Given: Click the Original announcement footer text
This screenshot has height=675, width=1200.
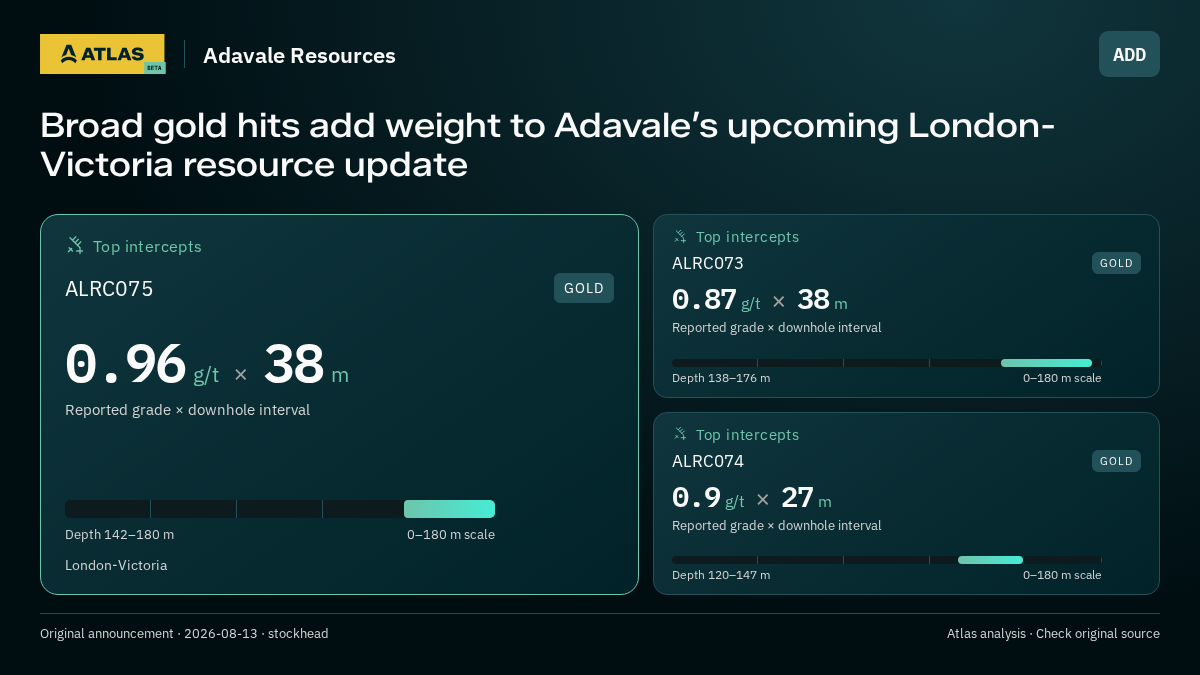Looking at the screenshot, I should 184,634.
